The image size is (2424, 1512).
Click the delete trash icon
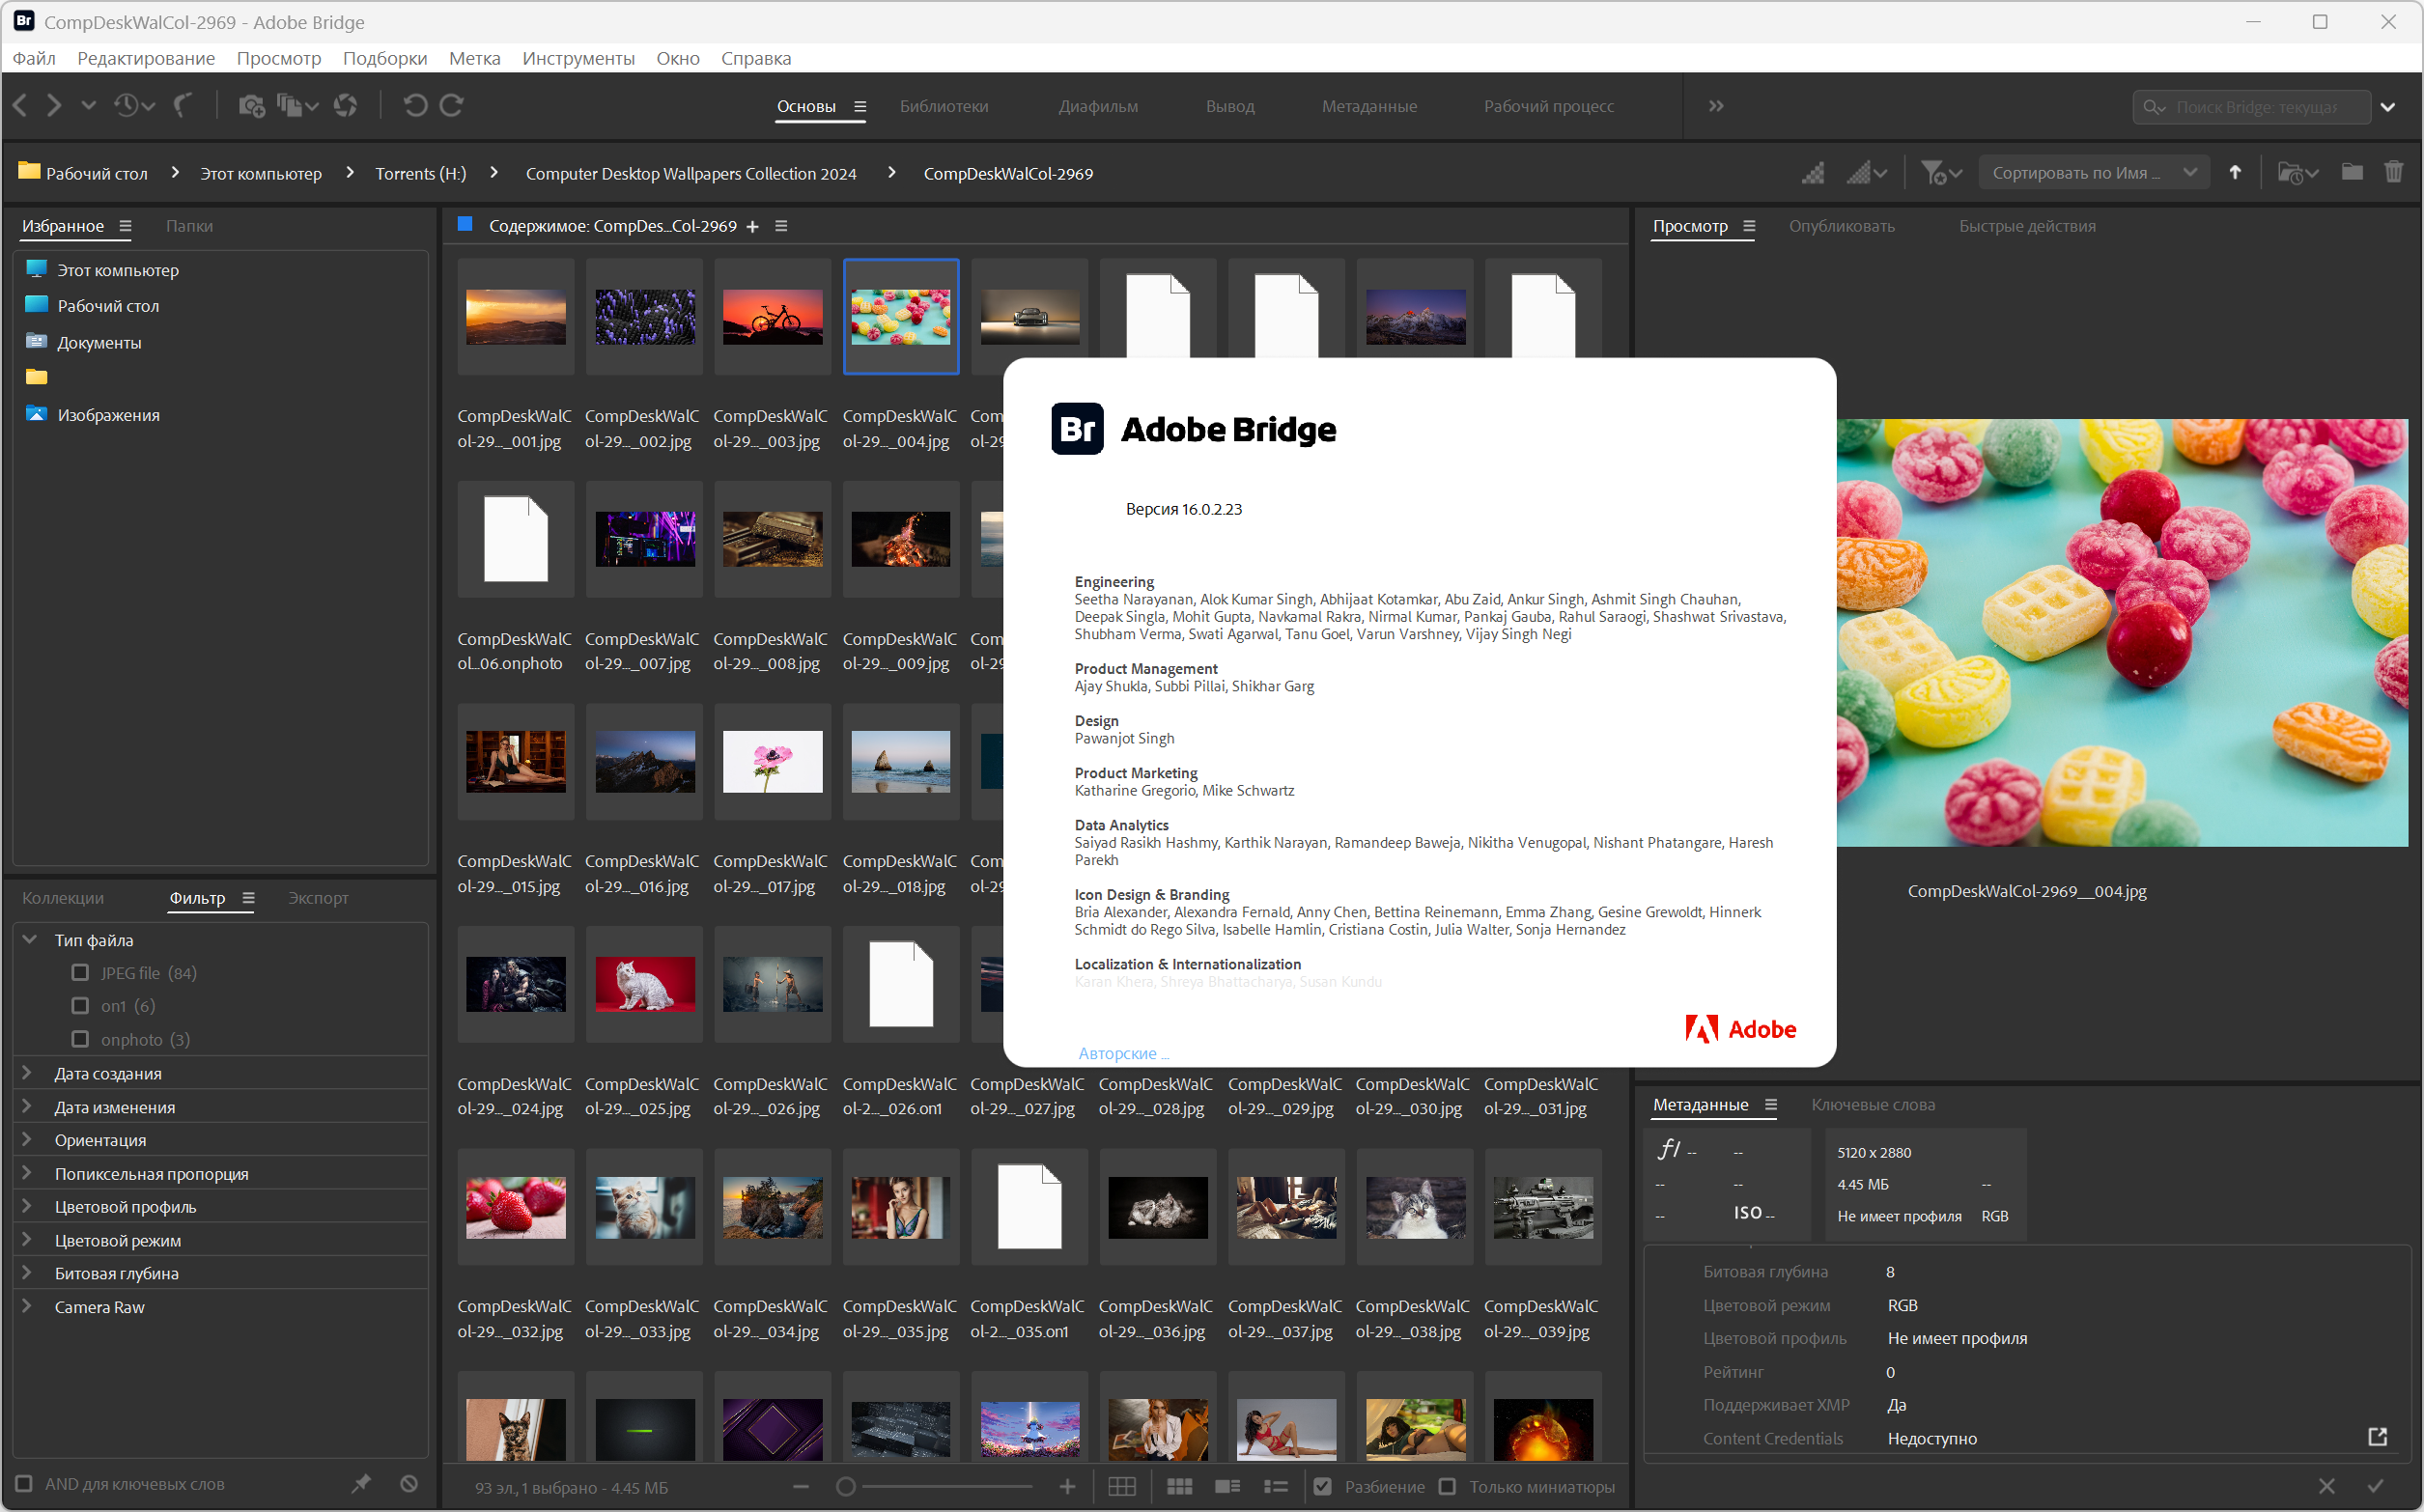click(2393, 173)
